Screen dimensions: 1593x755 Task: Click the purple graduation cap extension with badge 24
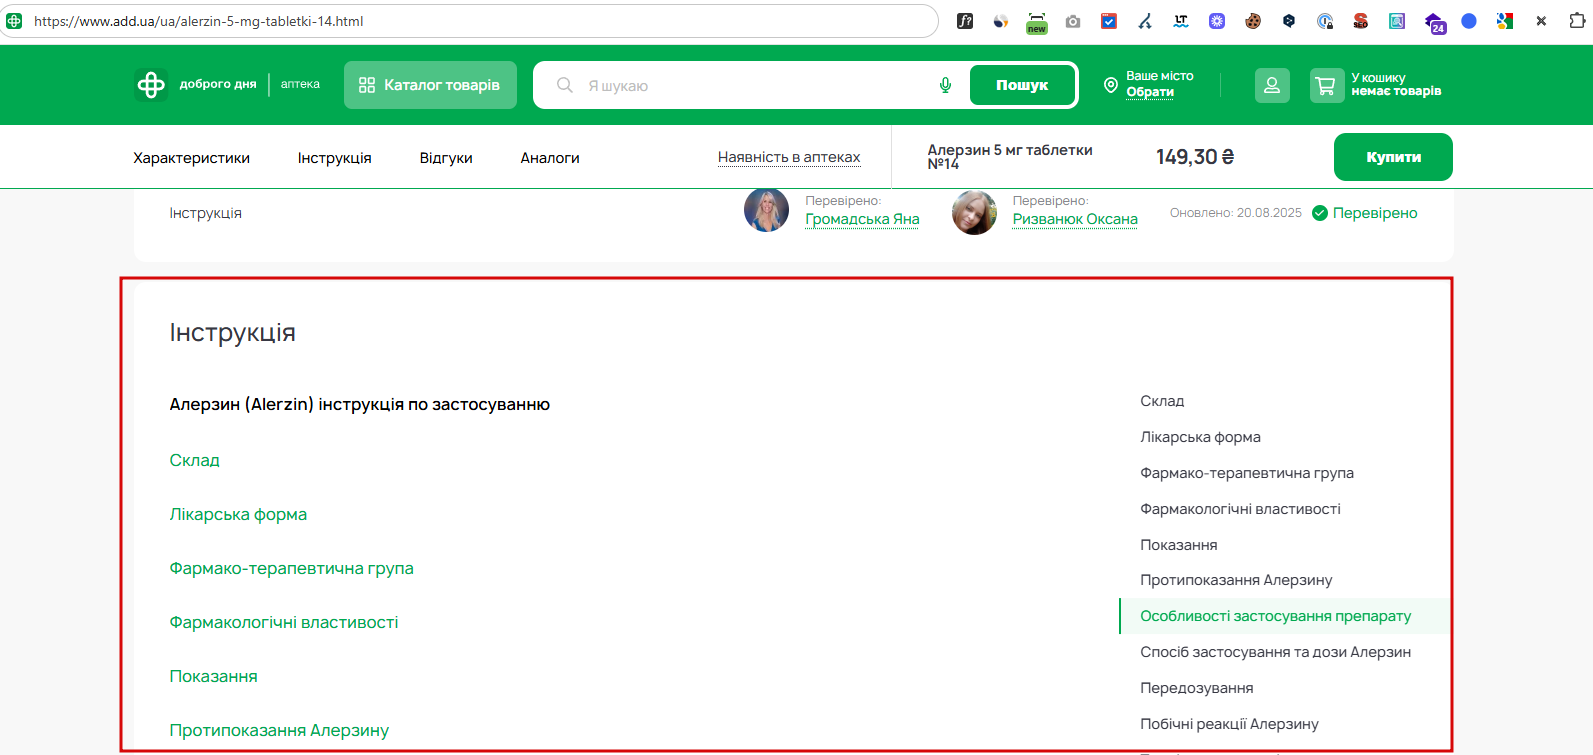point(1434,23)
